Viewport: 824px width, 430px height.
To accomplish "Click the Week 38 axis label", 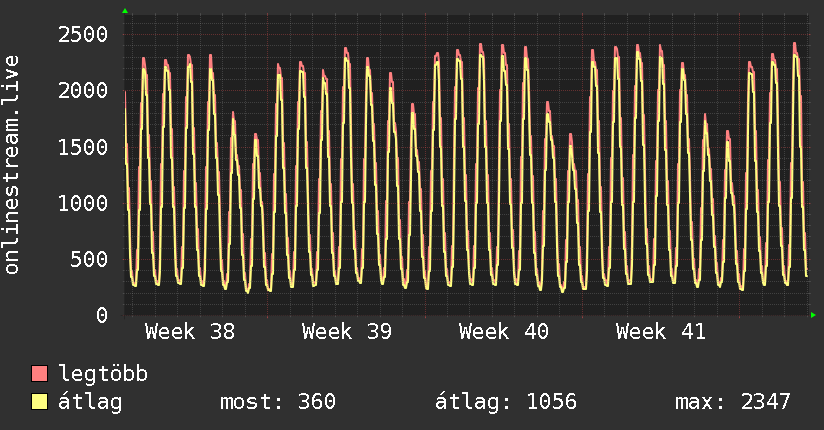I will coord(190,332).
